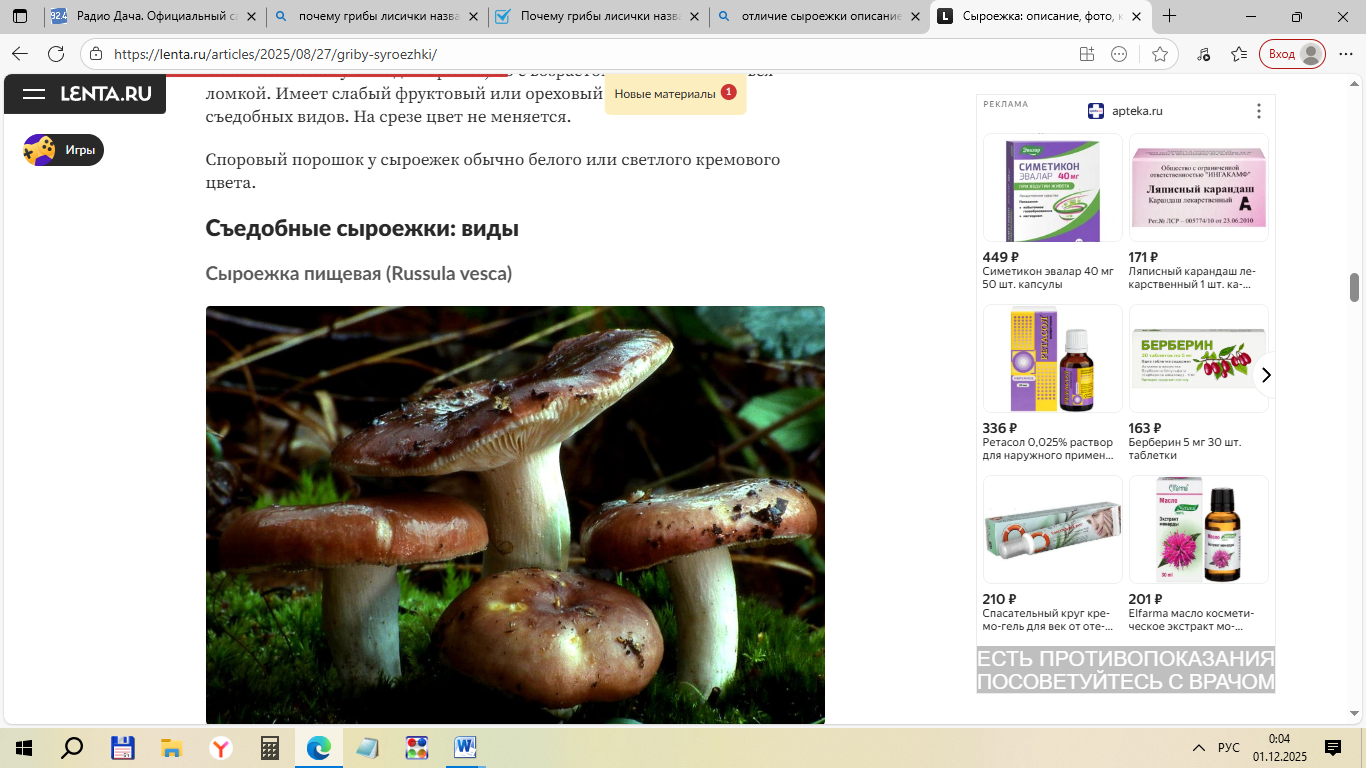Show next products in the ad carousel
This screenshot has height=768, width=1366.
1265,375
